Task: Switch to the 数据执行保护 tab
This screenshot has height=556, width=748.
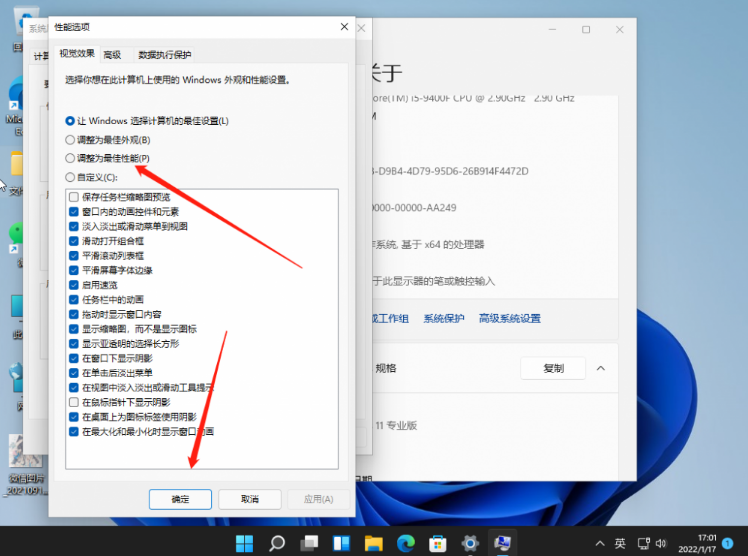Action: pos(165,55)
